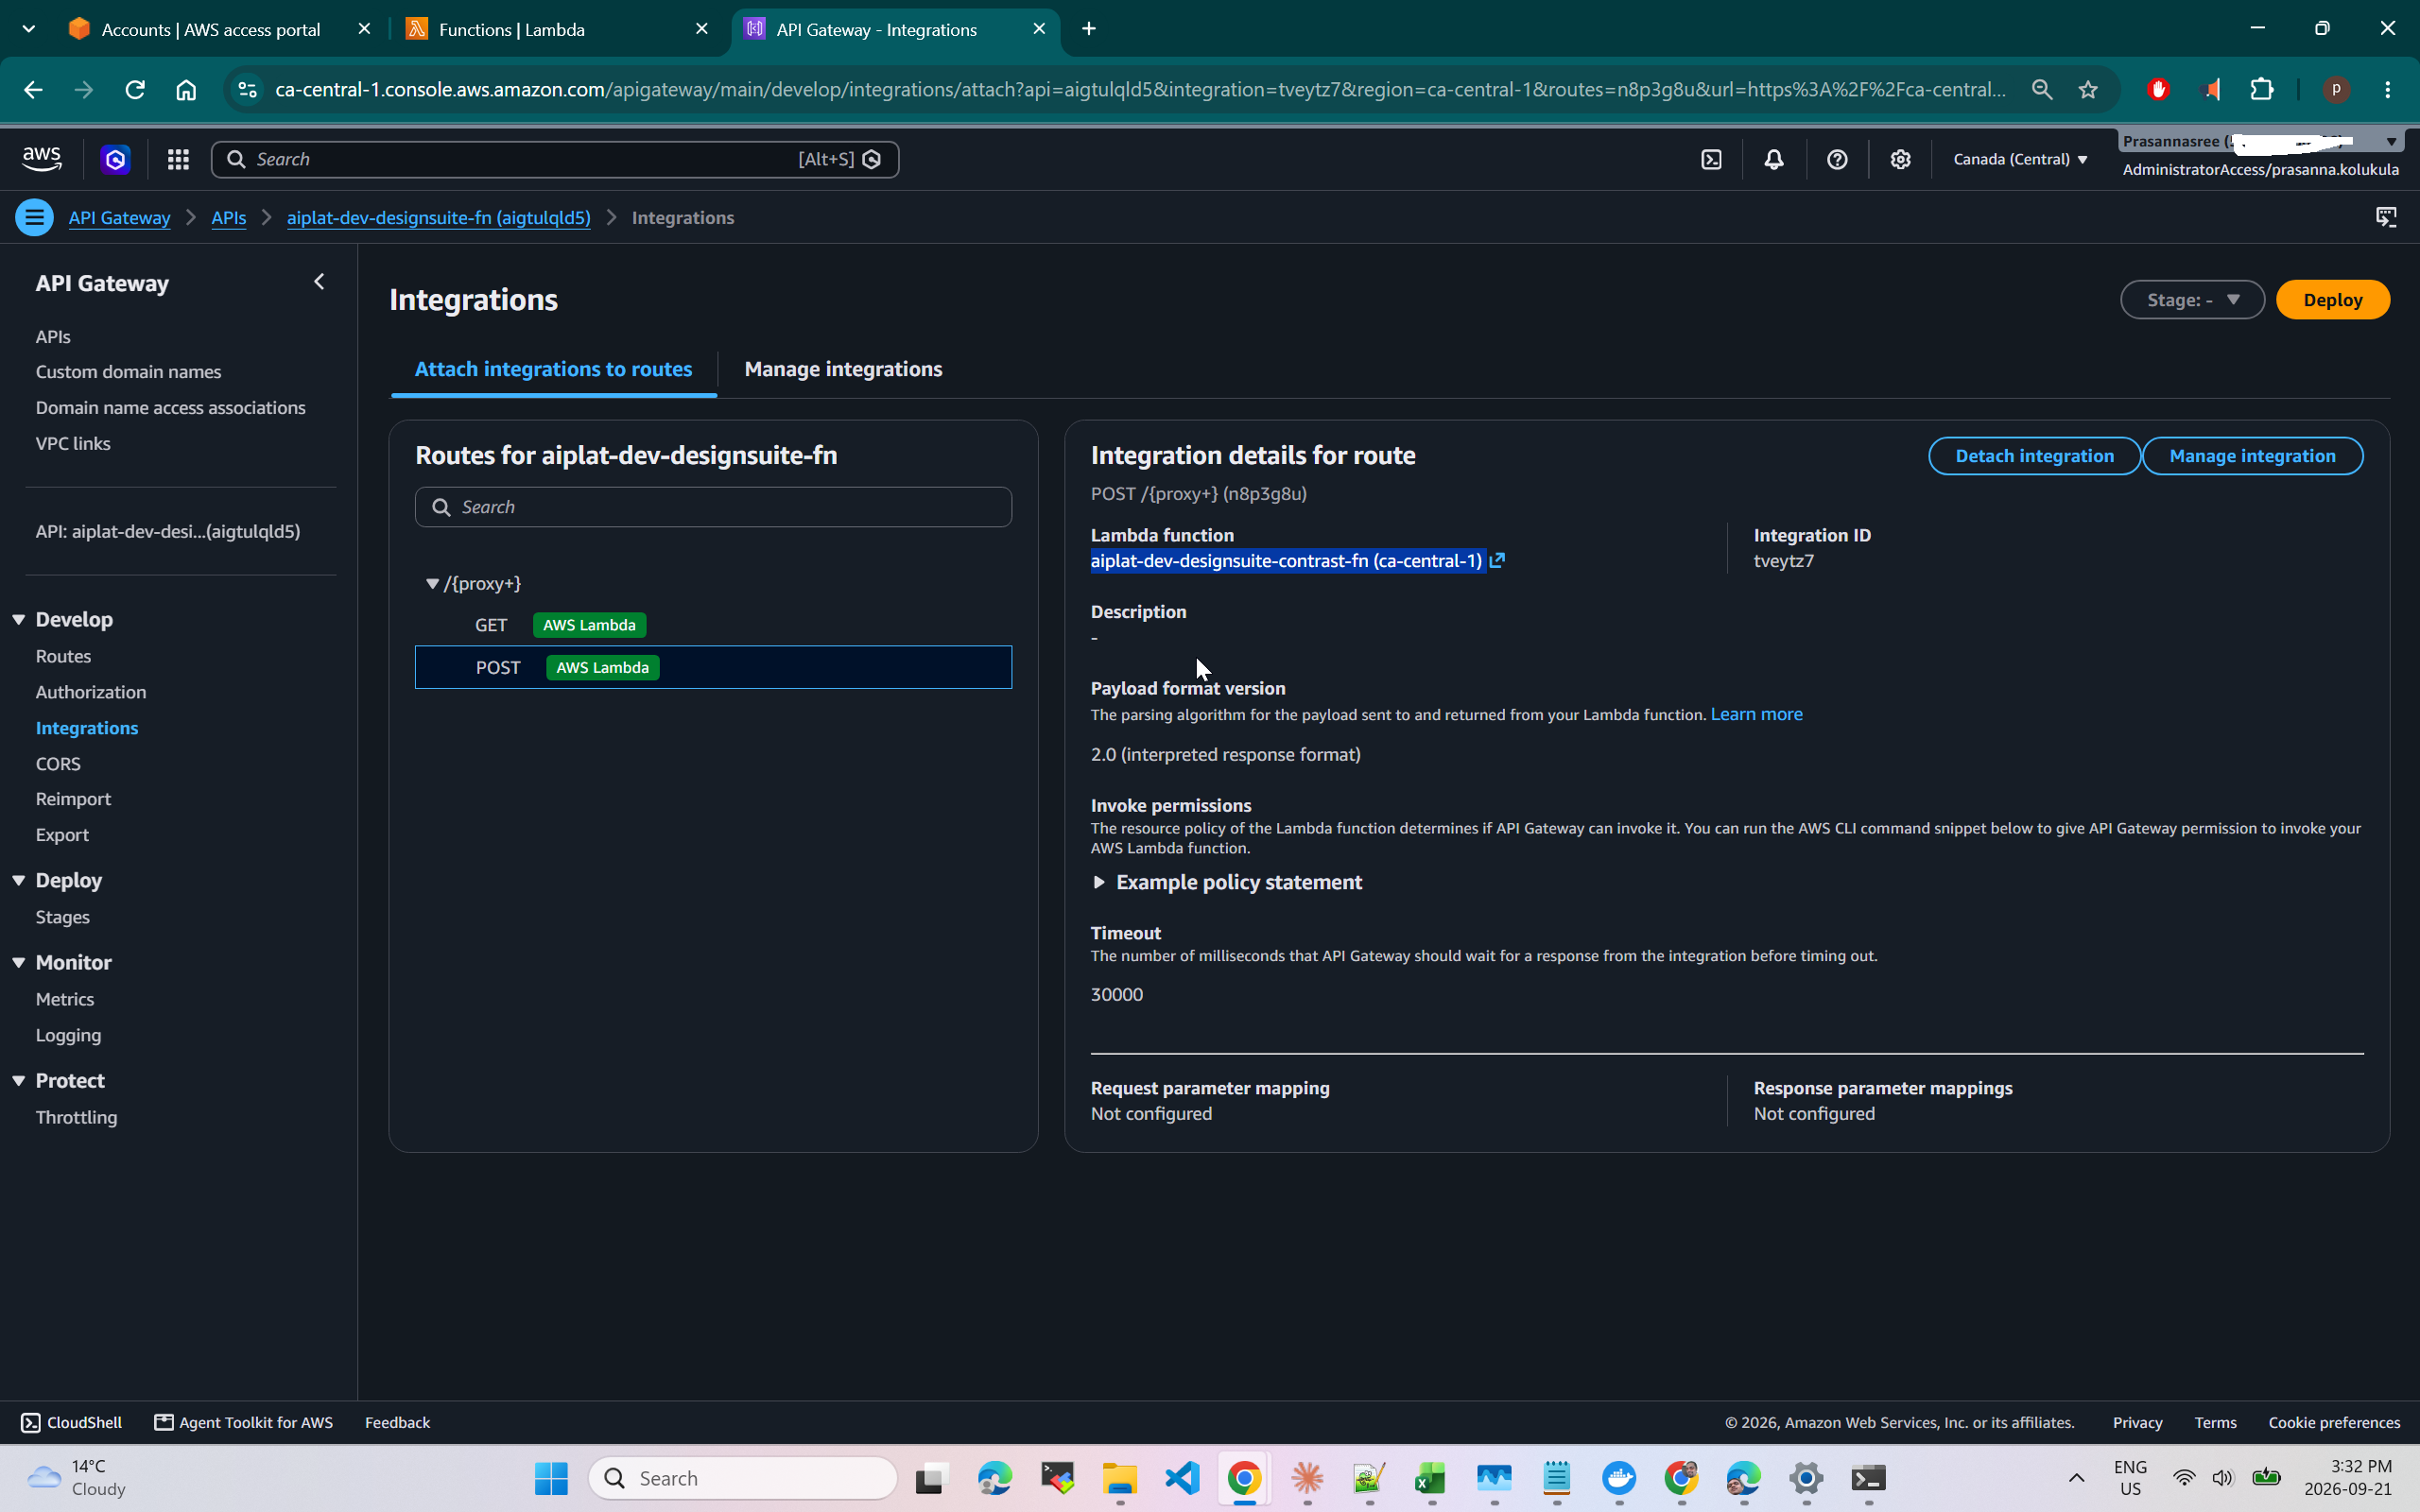This screenshot has width=2420, height=1512.
Task: Click the APIs breadcrumb link
Action: point(228,217)
